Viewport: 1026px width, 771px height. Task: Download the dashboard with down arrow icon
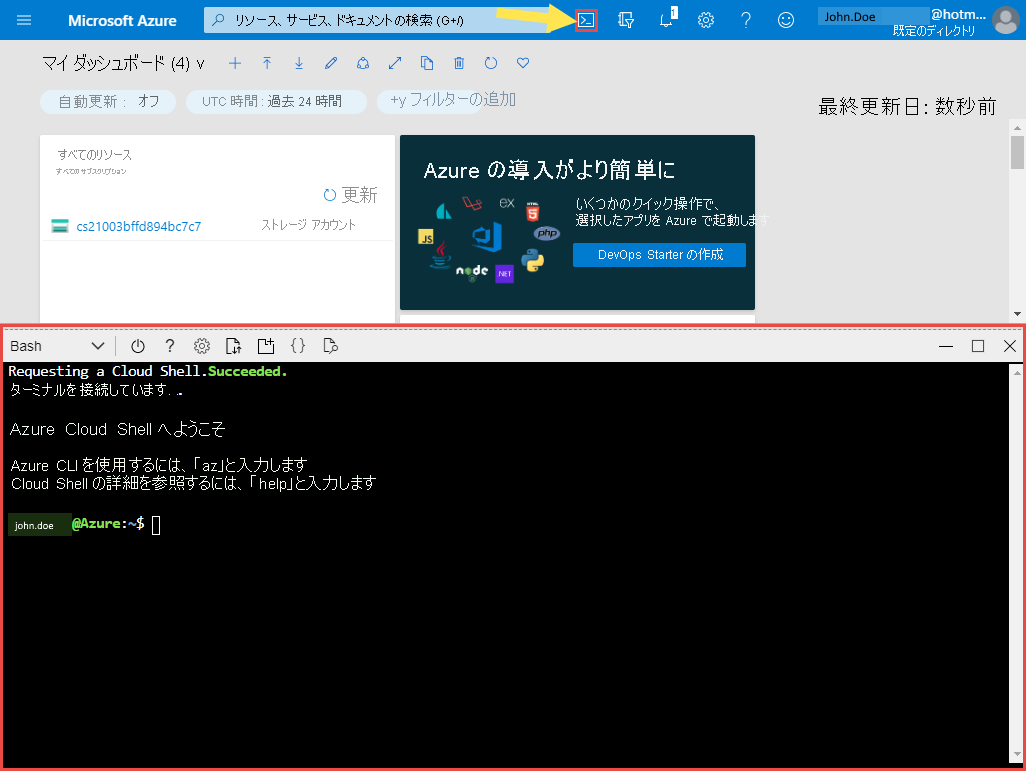[x=299, y=63]
